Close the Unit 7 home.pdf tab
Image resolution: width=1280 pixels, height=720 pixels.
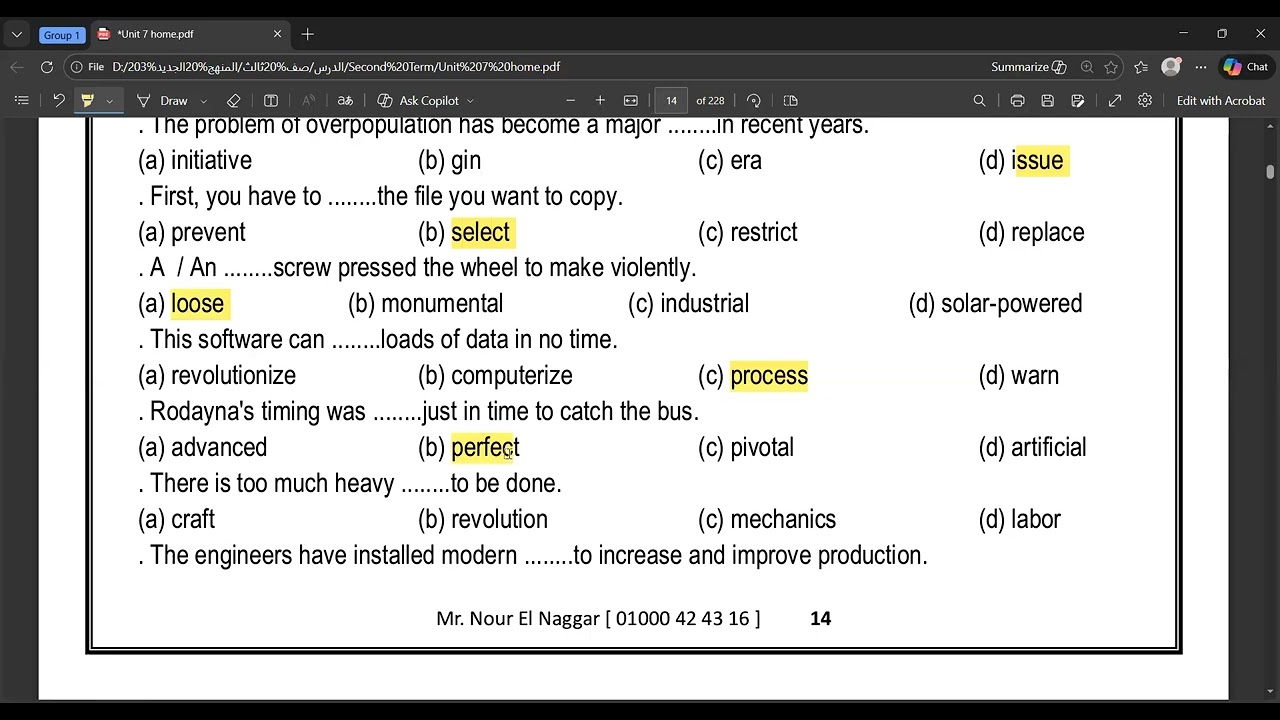(278, 34)
